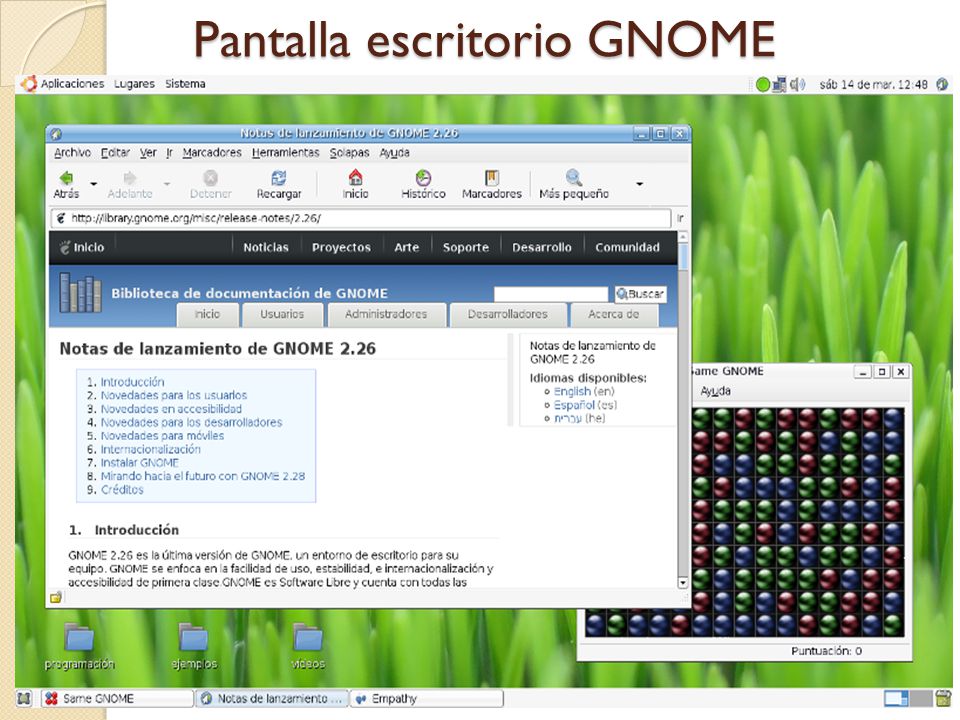Select the Usuarios tab
The height and width of the screenshot is (720, 960).
[x=282, y=315]
